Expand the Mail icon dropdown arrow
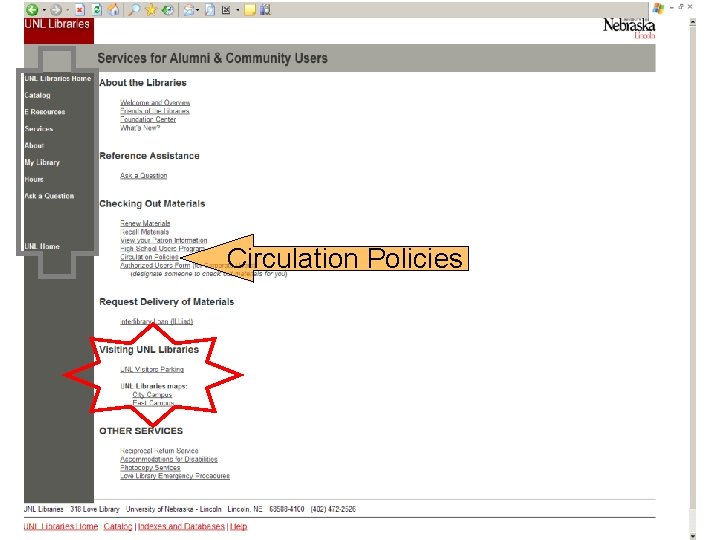Image resolution: width=720 pixels, height=540 pixels. click(197, 10)
